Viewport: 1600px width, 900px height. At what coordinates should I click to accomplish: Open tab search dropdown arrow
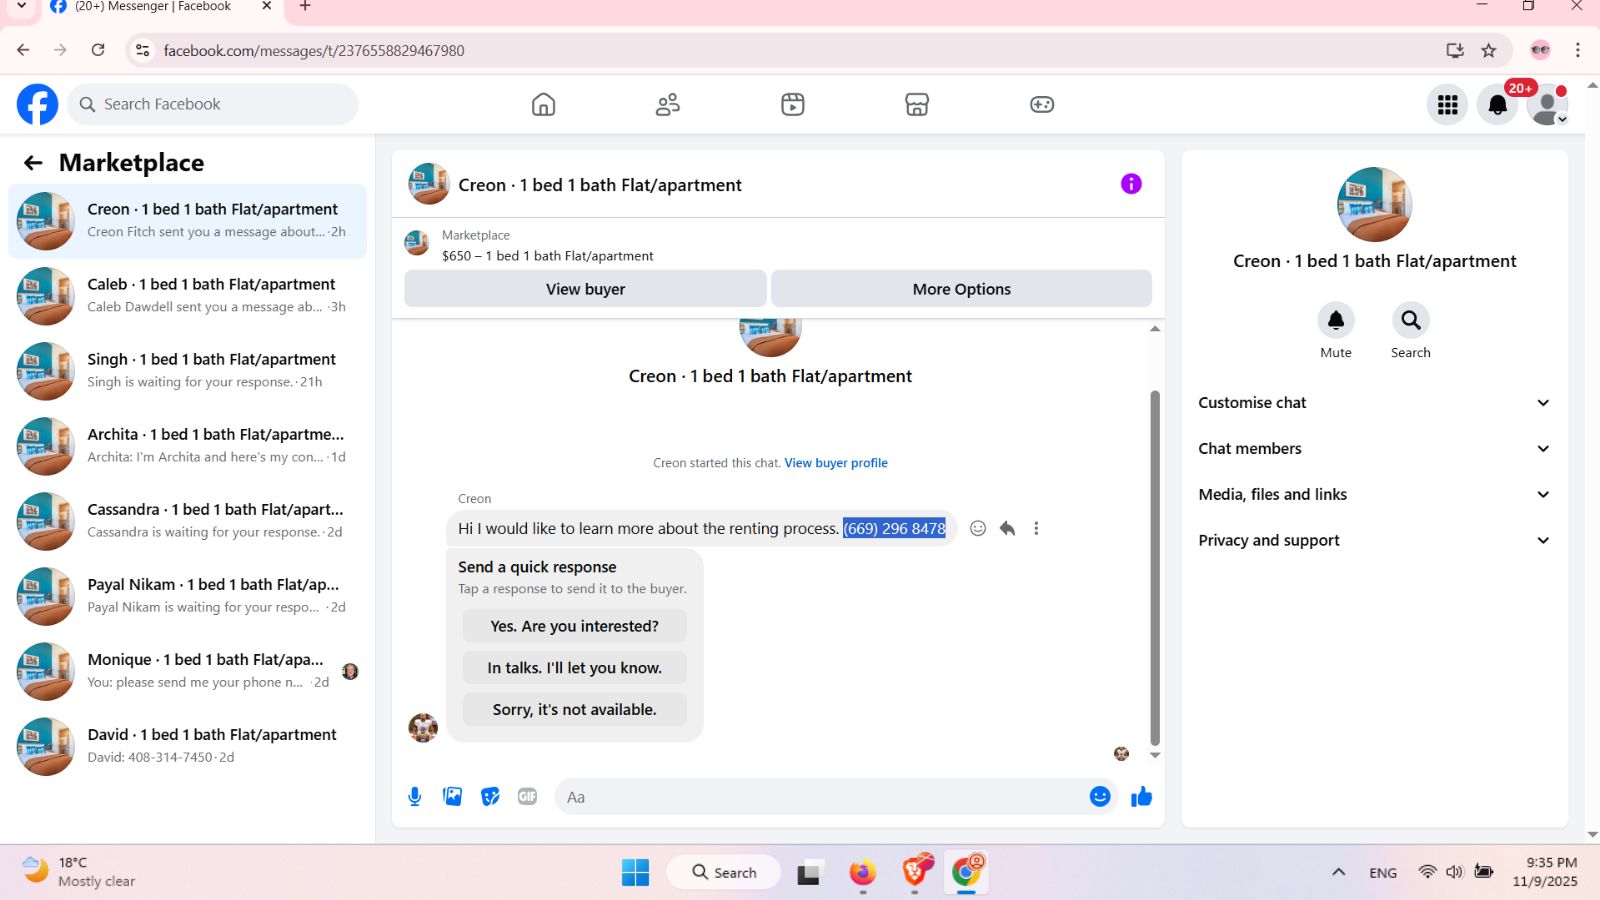pyautogui.click(x=21, y=6)
